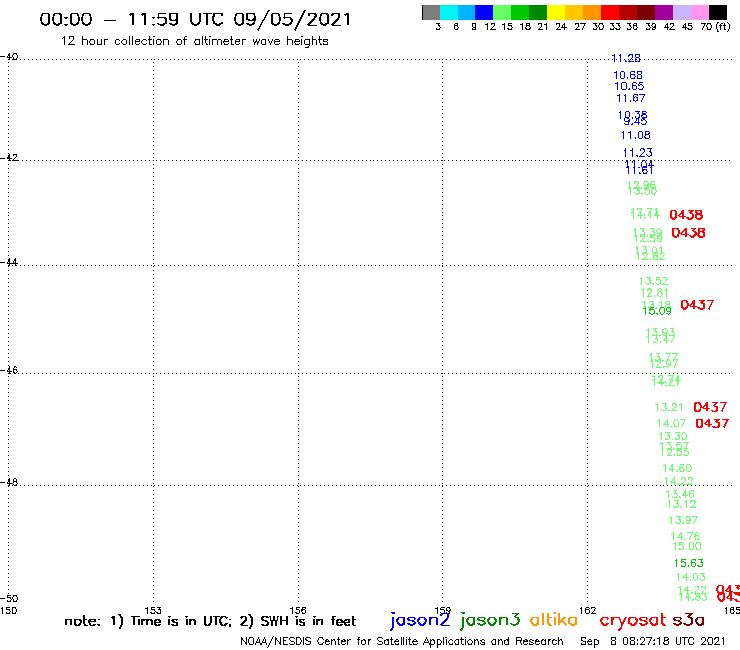Select the red time label 0437 beside 14.07
Image resolution: width=740 pixels, height=650 pixels.
[712, 423]
